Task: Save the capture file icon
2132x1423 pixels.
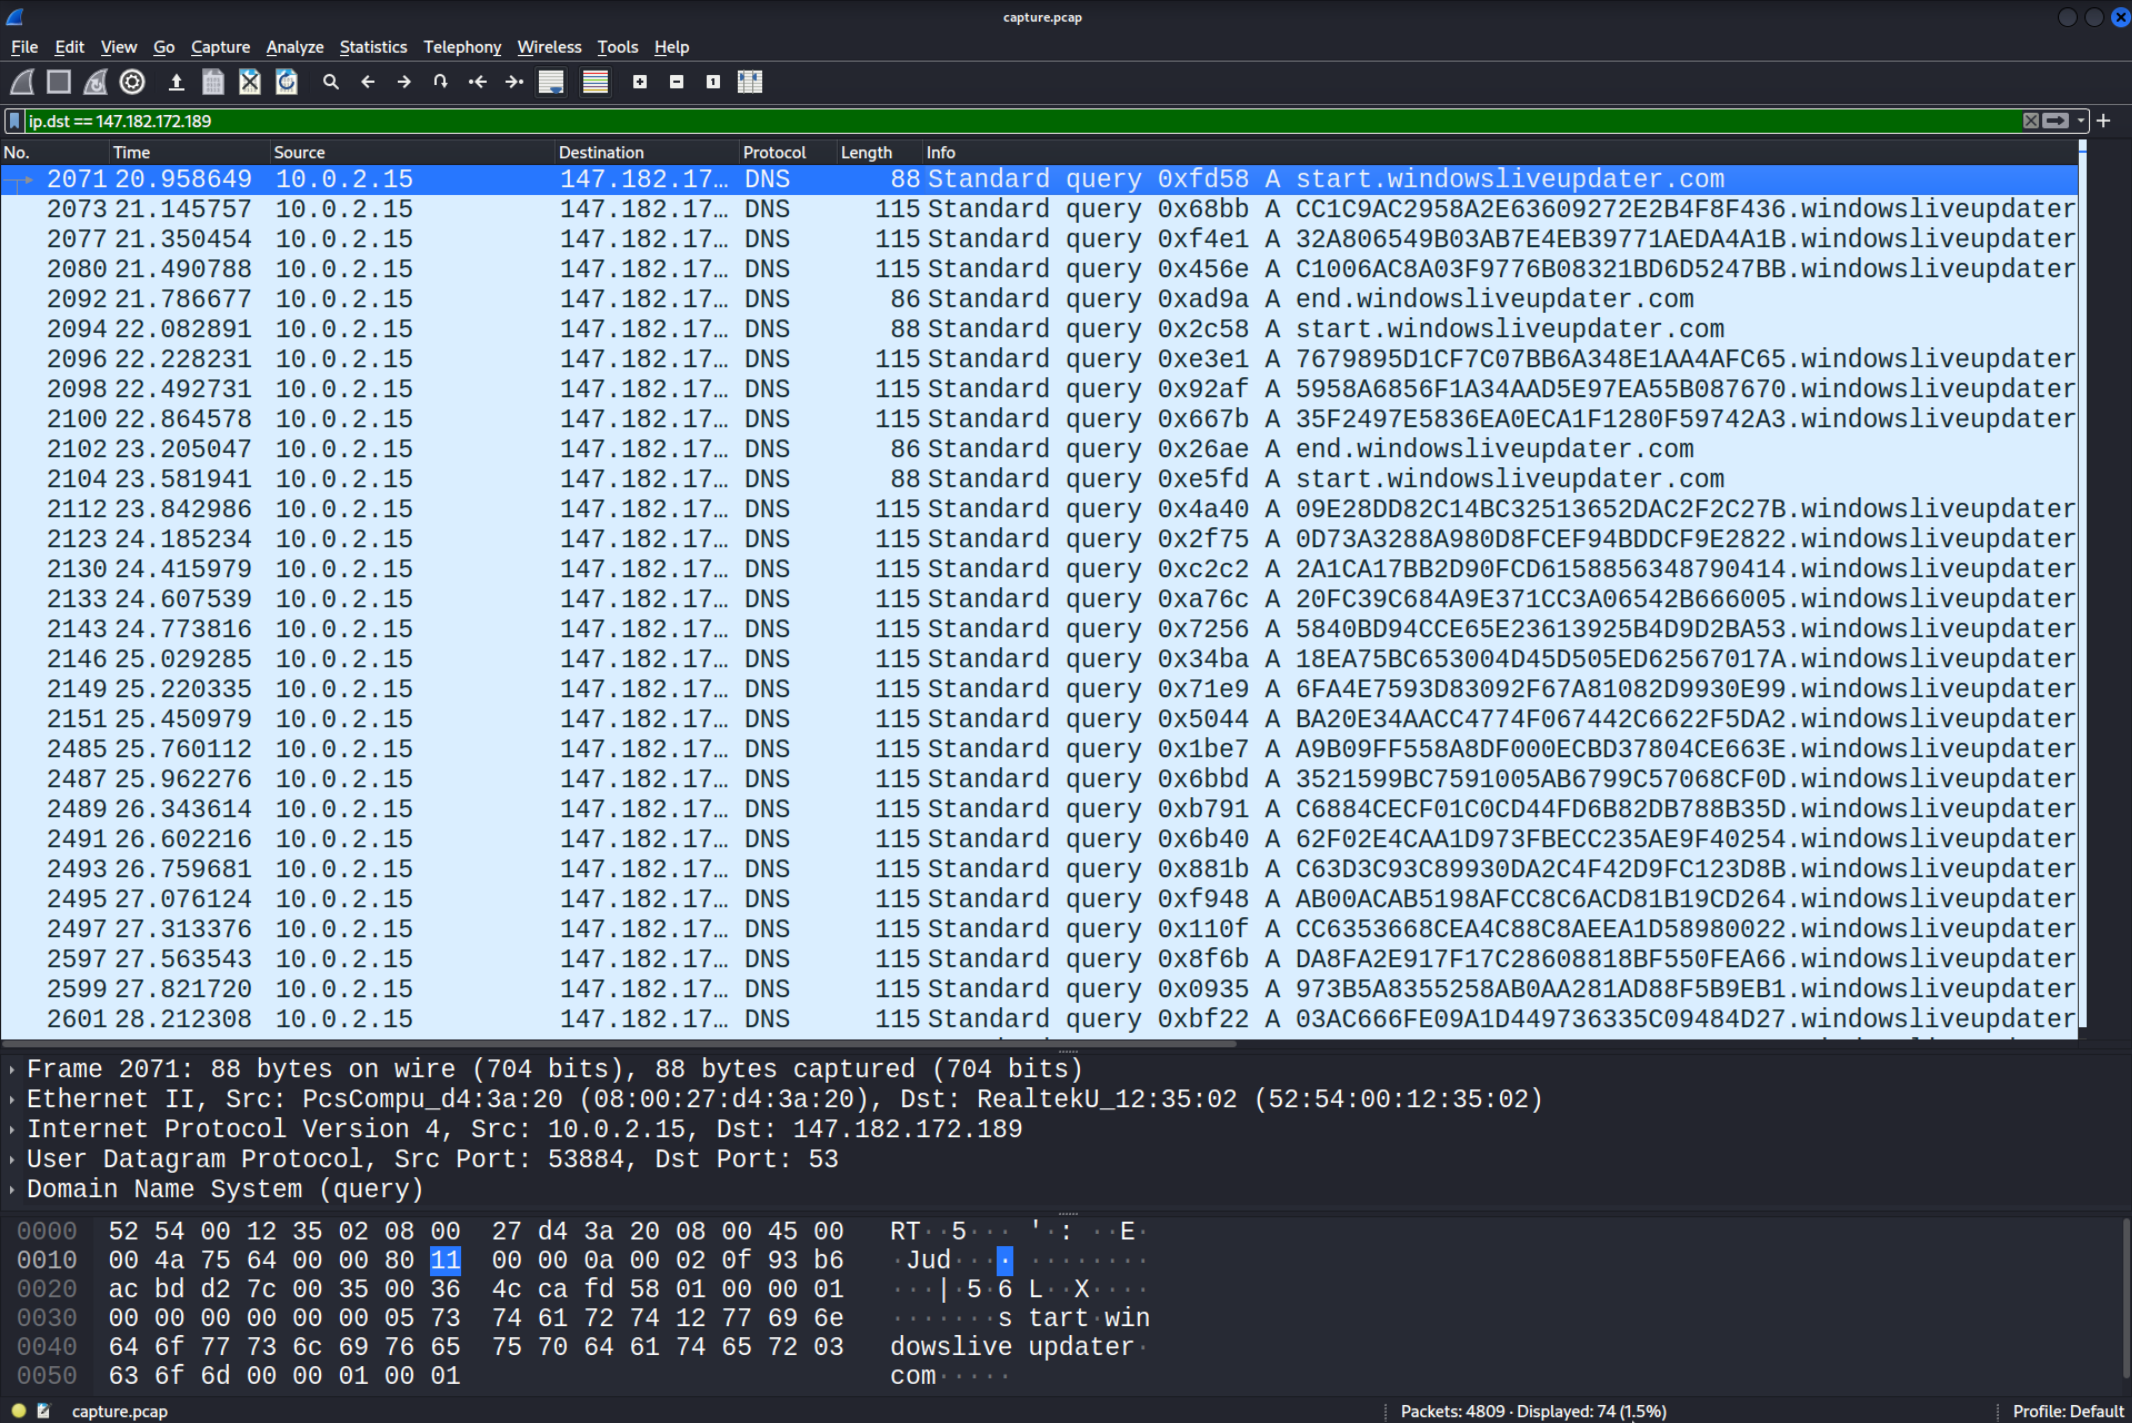Action: pos(213,82)
